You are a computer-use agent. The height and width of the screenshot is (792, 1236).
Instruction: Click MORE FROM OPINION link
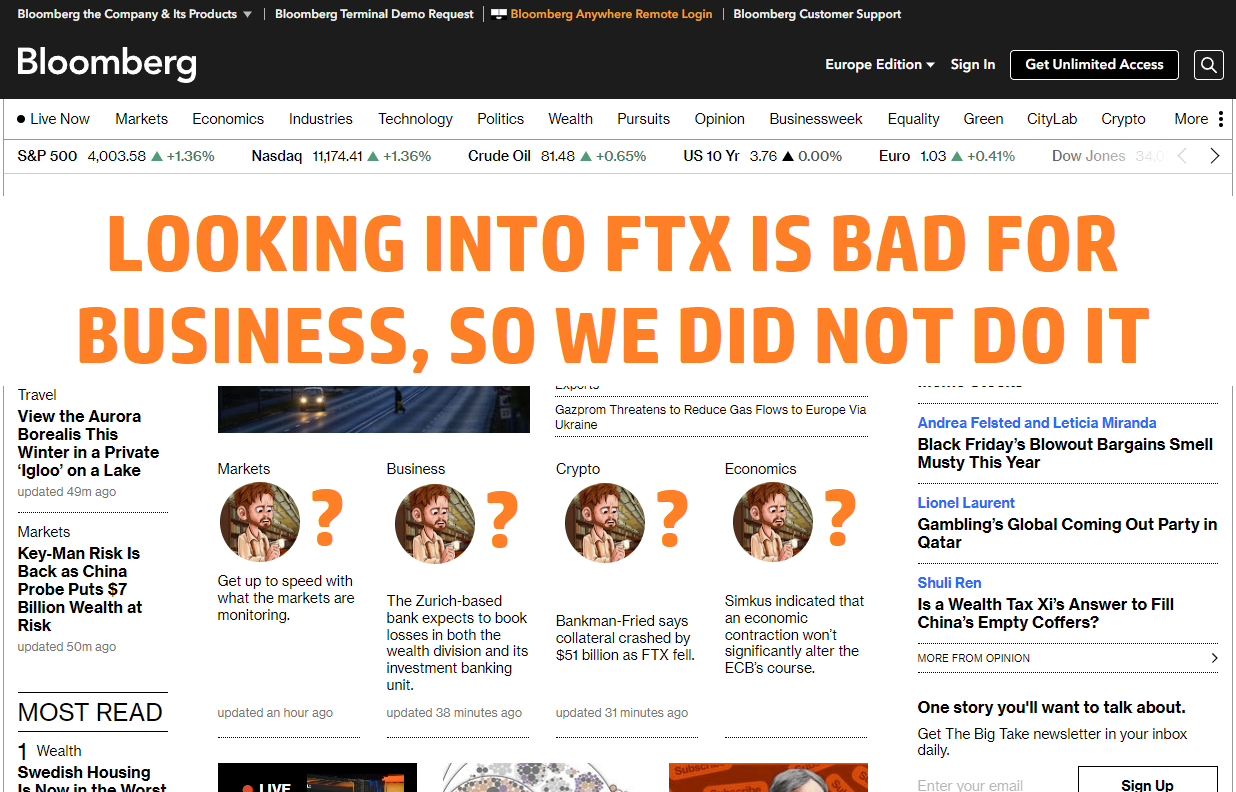[x=973, y=658]
